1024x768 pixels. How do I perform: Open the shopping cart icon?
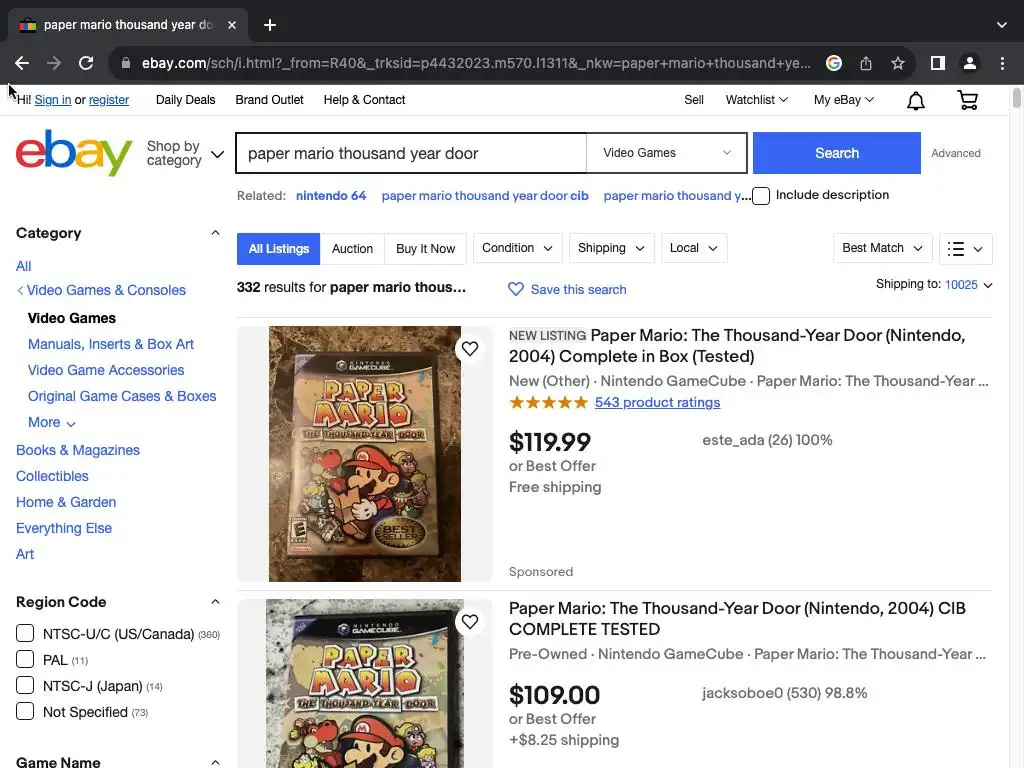pyautogui.click(x=967, y=100)
